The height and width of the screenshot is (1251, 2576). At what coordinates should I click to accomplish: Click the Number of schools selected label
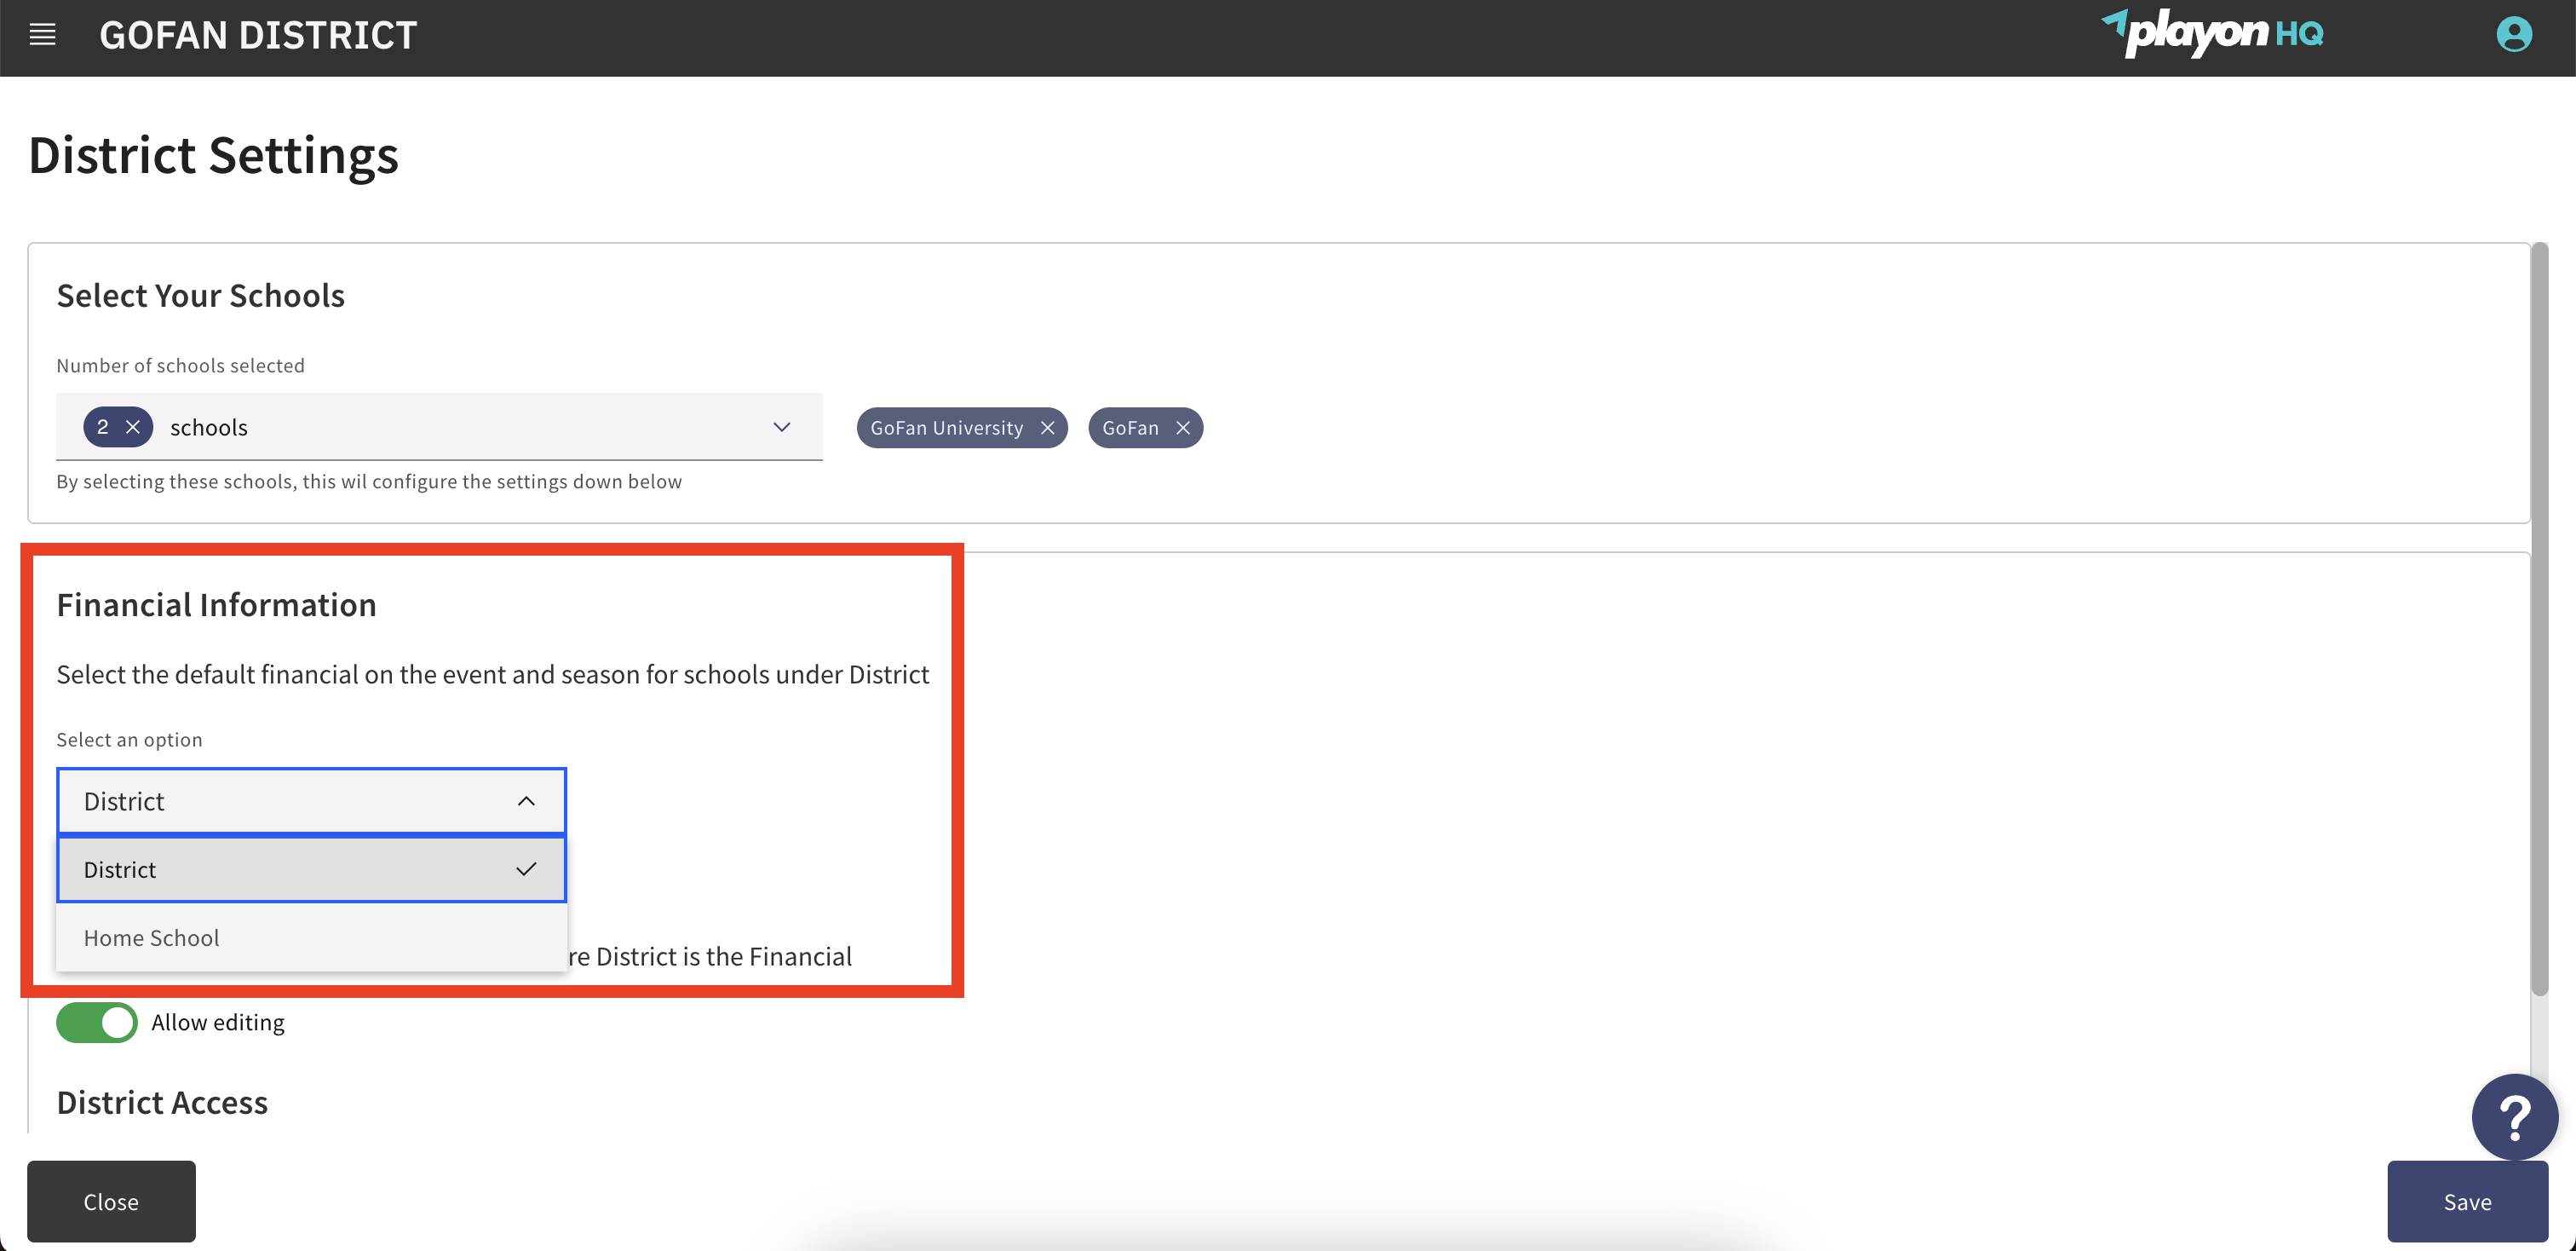point(180,366)
